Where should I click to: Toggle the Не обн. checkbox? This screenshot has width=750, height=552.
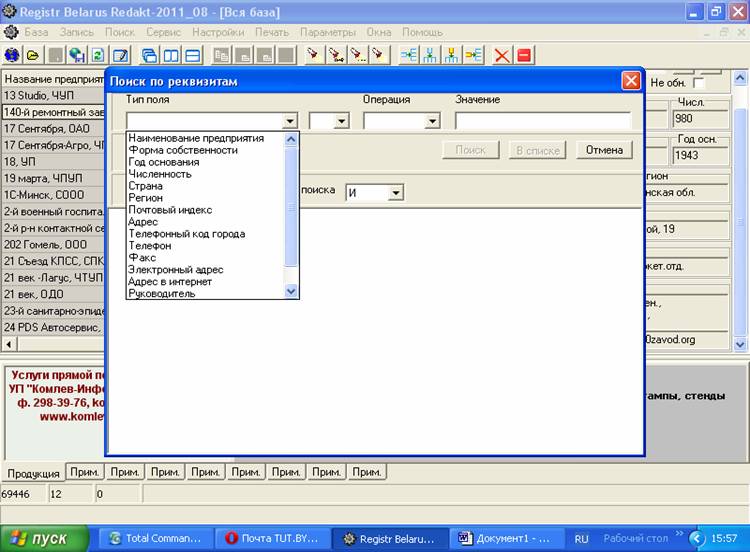point(699,82)
